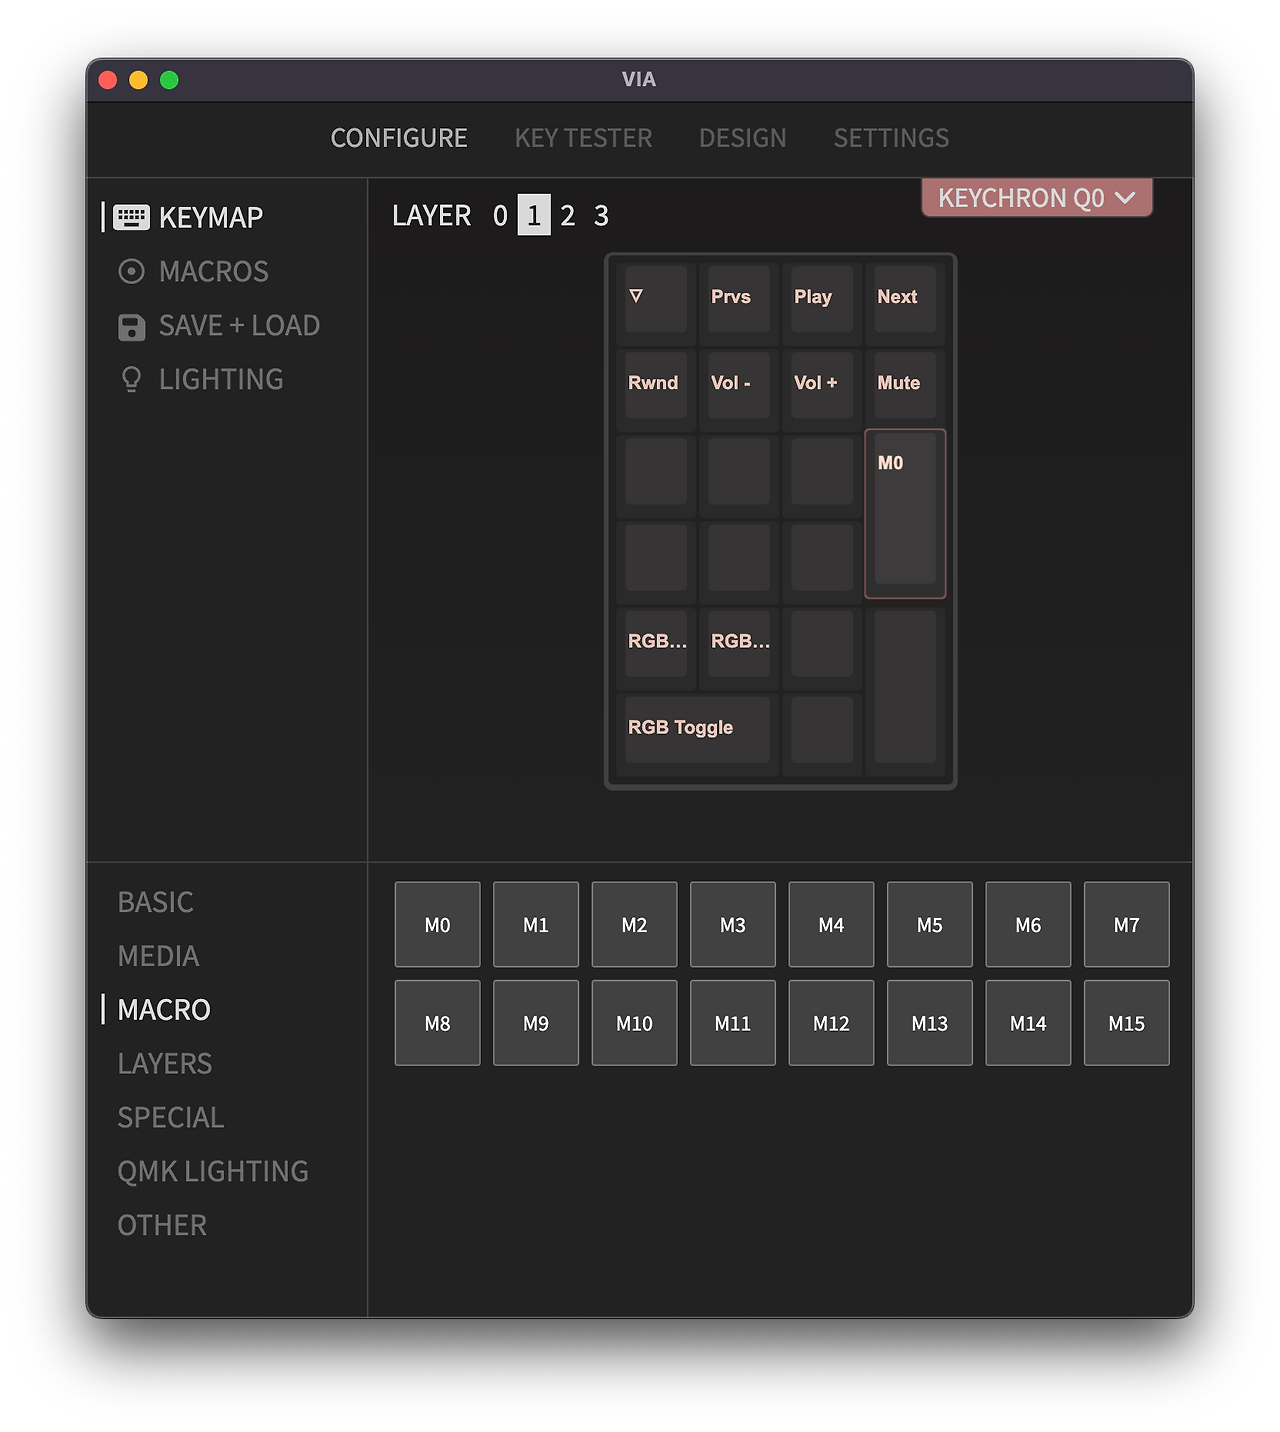Open the DESIGN tab
The height and width of the screenshot is (1432, 1280).
coord(742,138)
